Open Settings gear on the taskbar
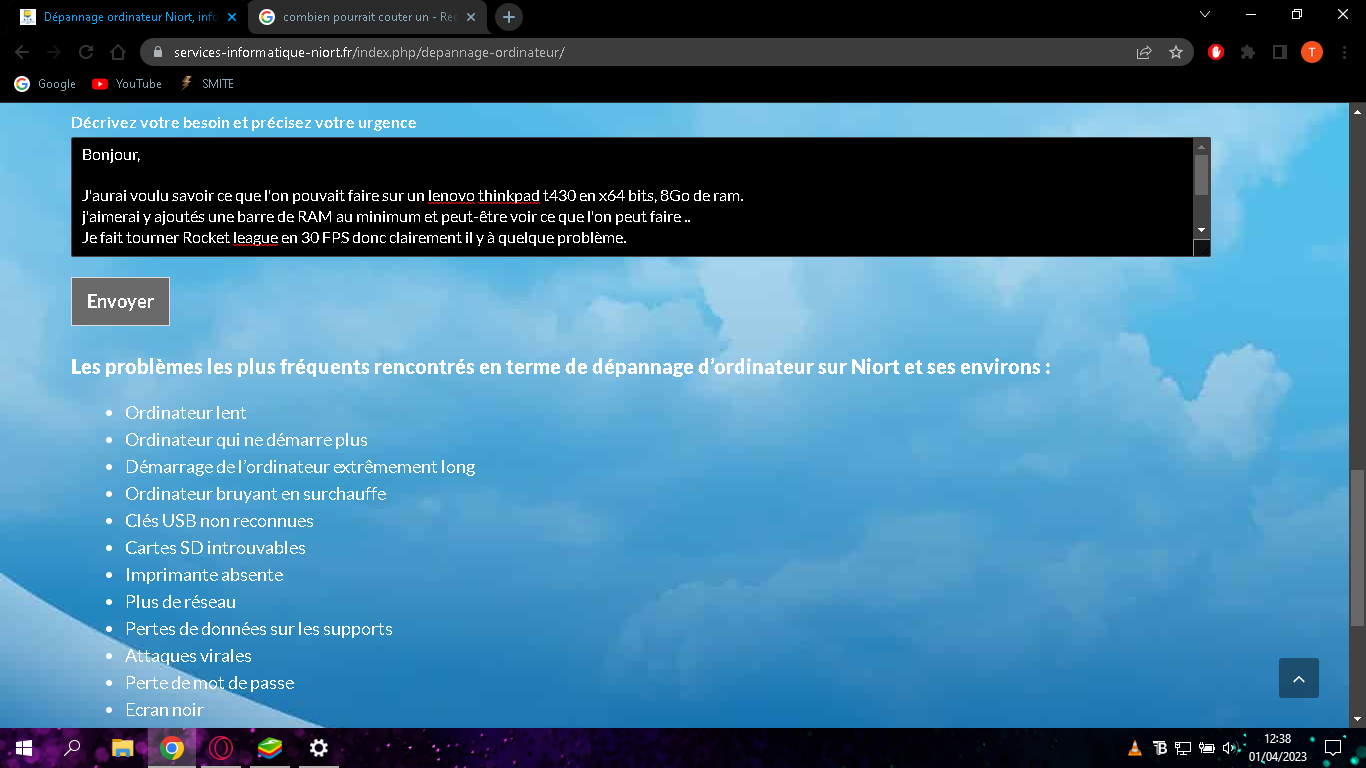This screenshot has height=768, width=1366. click(x=318, y=748)
